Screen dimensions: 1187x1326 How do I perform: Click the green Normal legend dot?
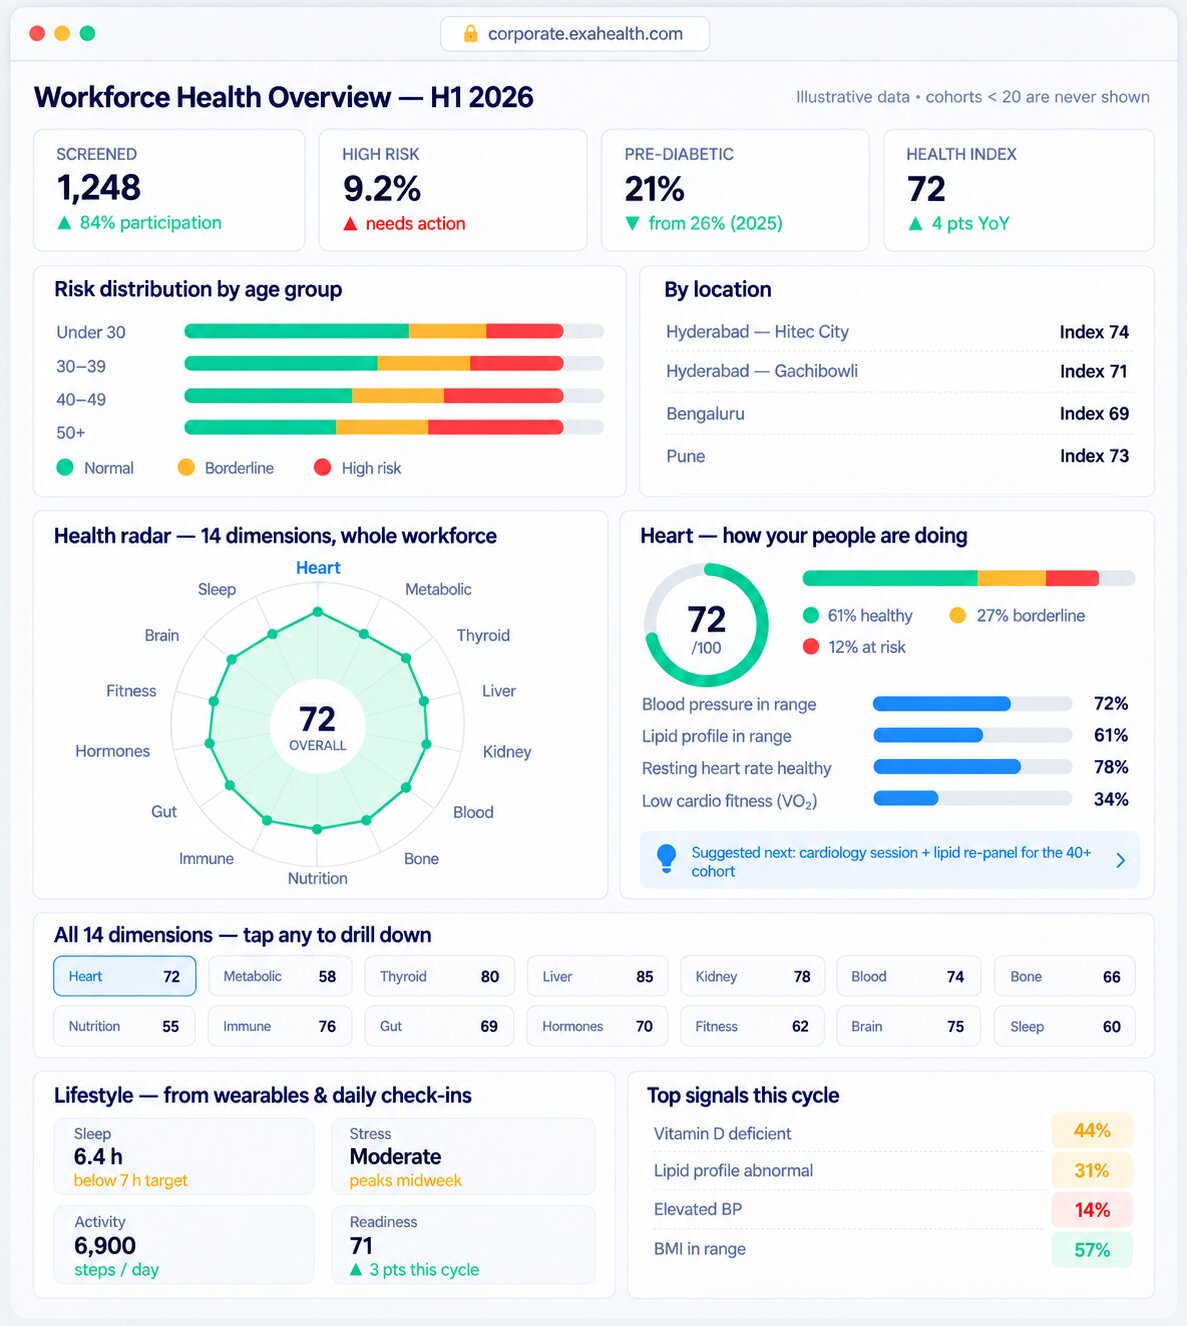[65, 467]
